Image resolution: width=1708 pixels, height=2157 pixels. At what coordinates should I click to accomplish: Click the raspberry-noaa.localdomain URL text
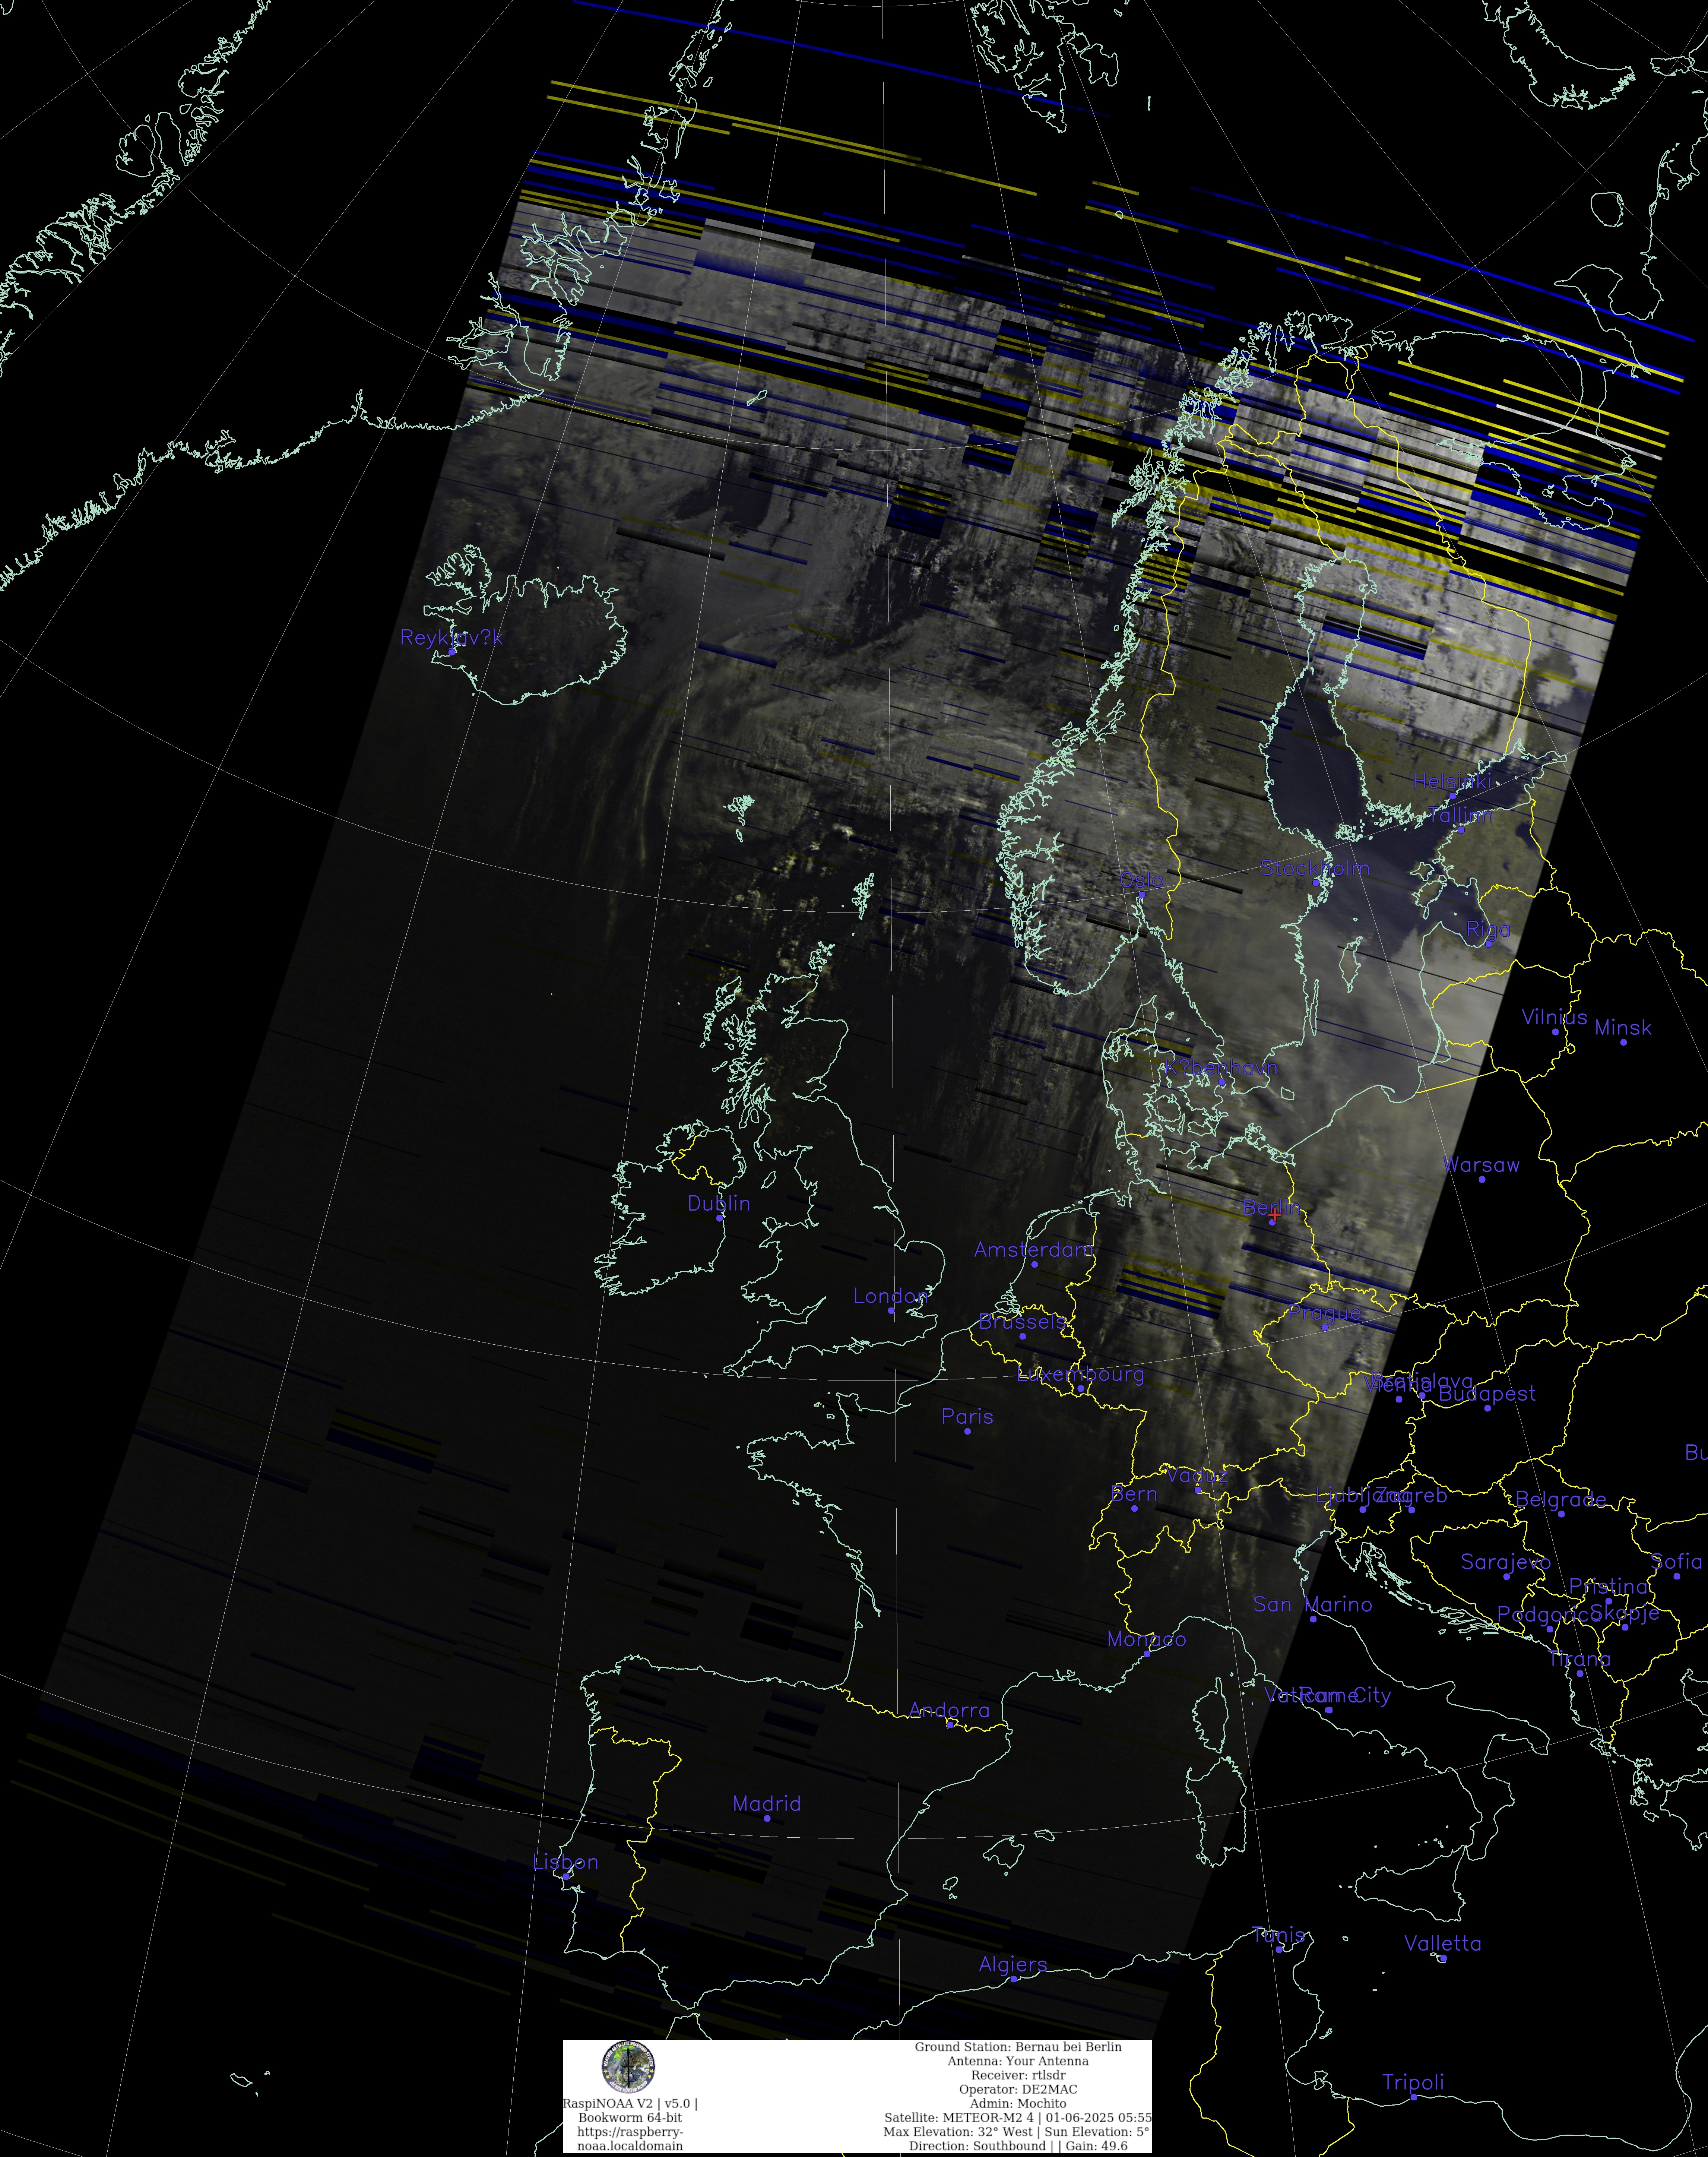630,2139
